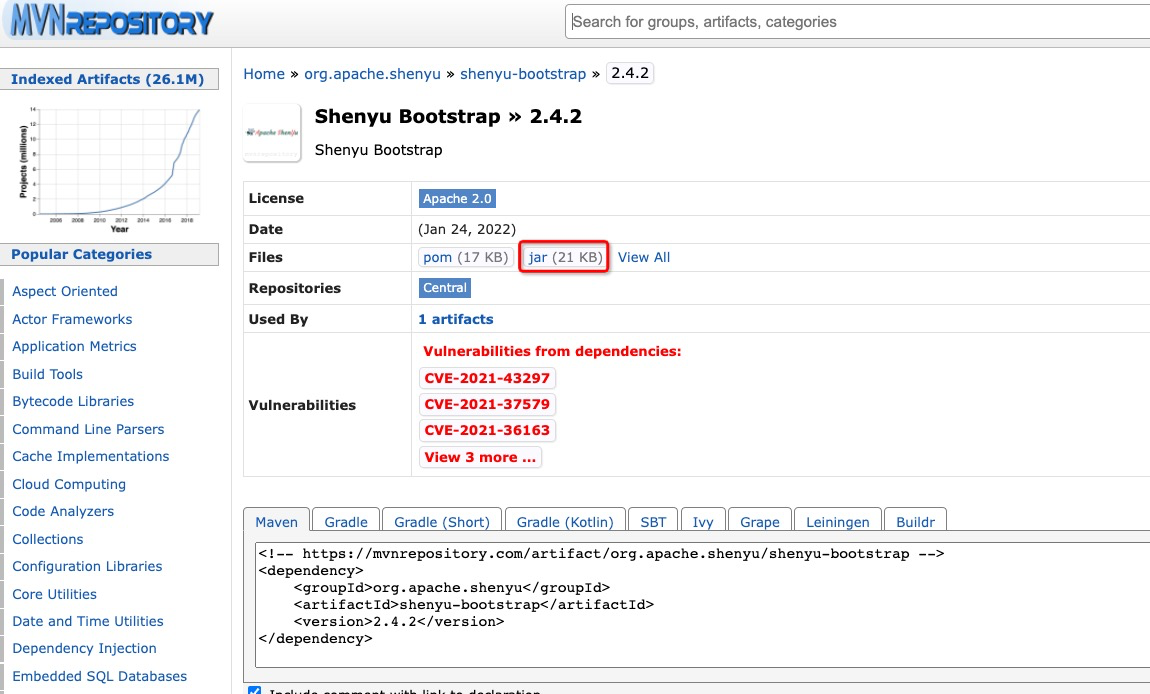Screen dimensions: 1150x694
Task: Switch to the Gradle (Kotlin) tab
Action: pos(565,522)
